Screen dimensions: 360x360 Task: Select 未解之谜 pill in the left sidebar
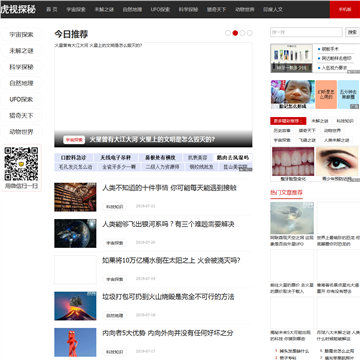pos(21,51)
